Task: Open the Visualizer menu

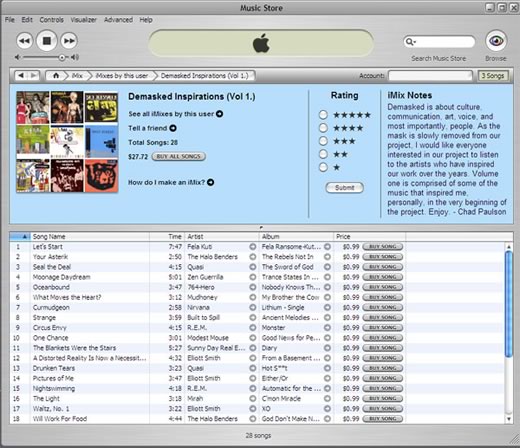Action: click(83, 20)
